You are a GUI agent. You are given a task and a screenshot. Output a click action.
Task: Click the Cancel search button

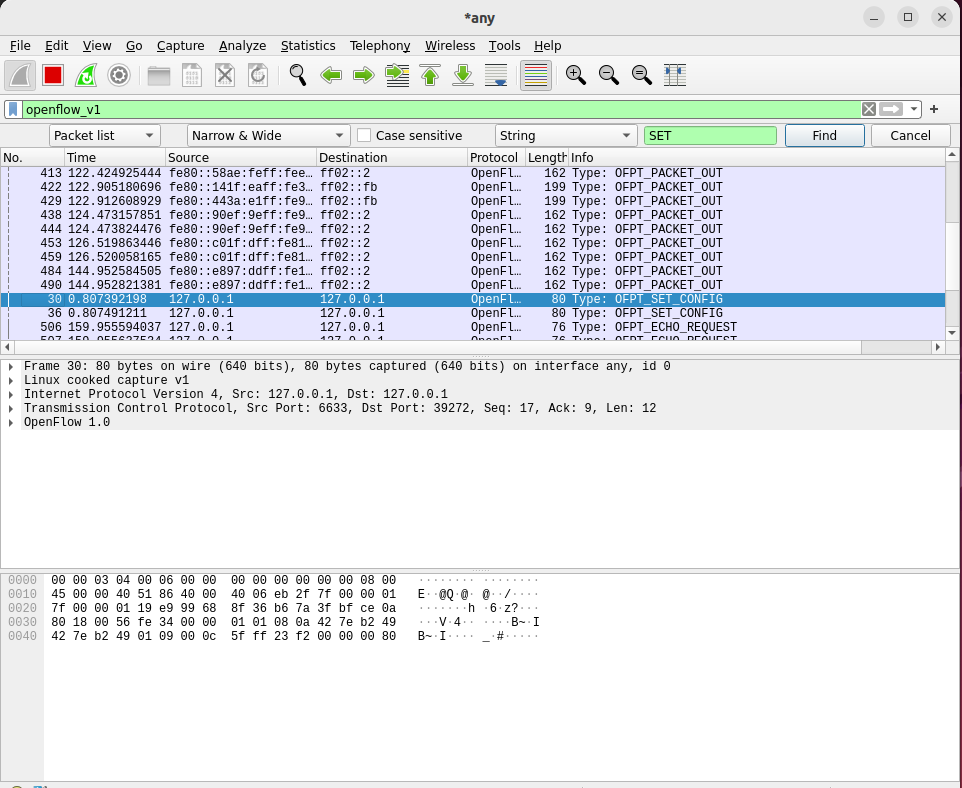click(x=910, y=136)
